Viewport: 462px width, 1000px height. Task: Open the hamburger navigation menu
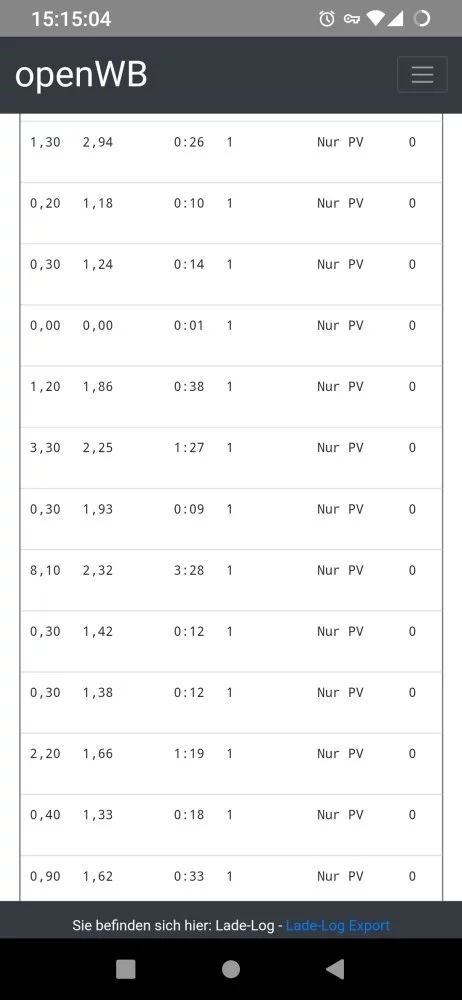click(422, 75)
